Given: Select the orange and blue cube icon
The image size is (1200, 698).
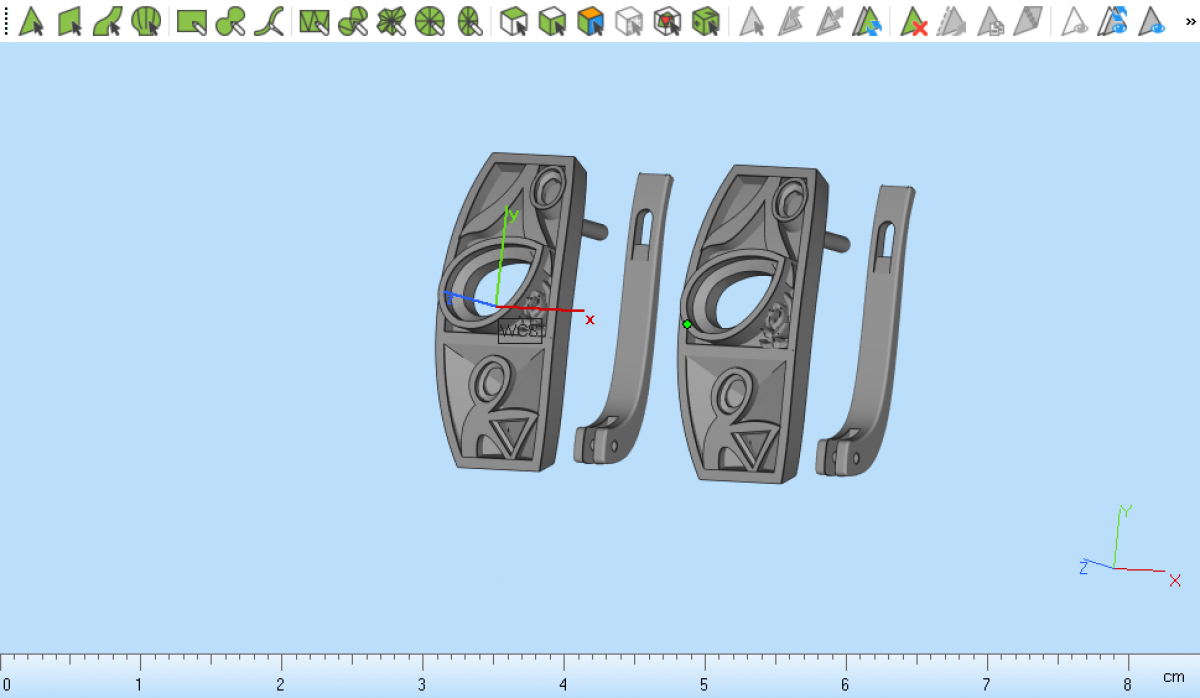Looking at the screenshot, I should (591, 20).
